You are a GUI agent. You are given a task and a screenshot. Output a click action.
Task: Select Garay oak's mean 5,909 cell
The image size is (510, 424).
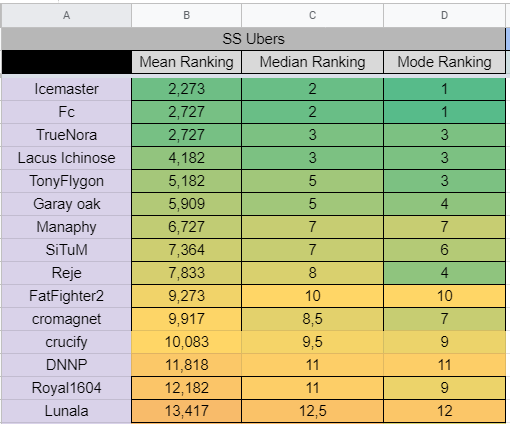[x=186, y=204]
